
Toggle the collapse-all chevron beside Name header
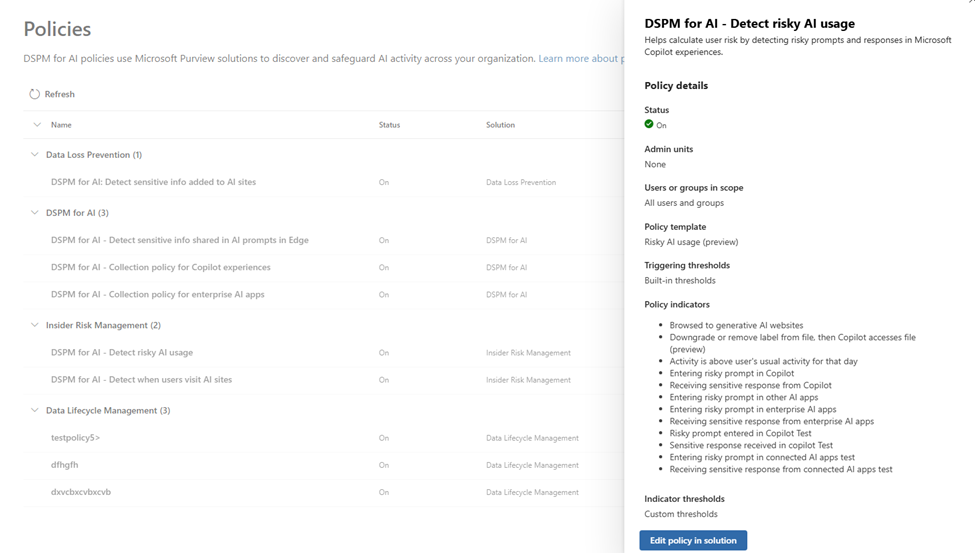click(37, 125)
